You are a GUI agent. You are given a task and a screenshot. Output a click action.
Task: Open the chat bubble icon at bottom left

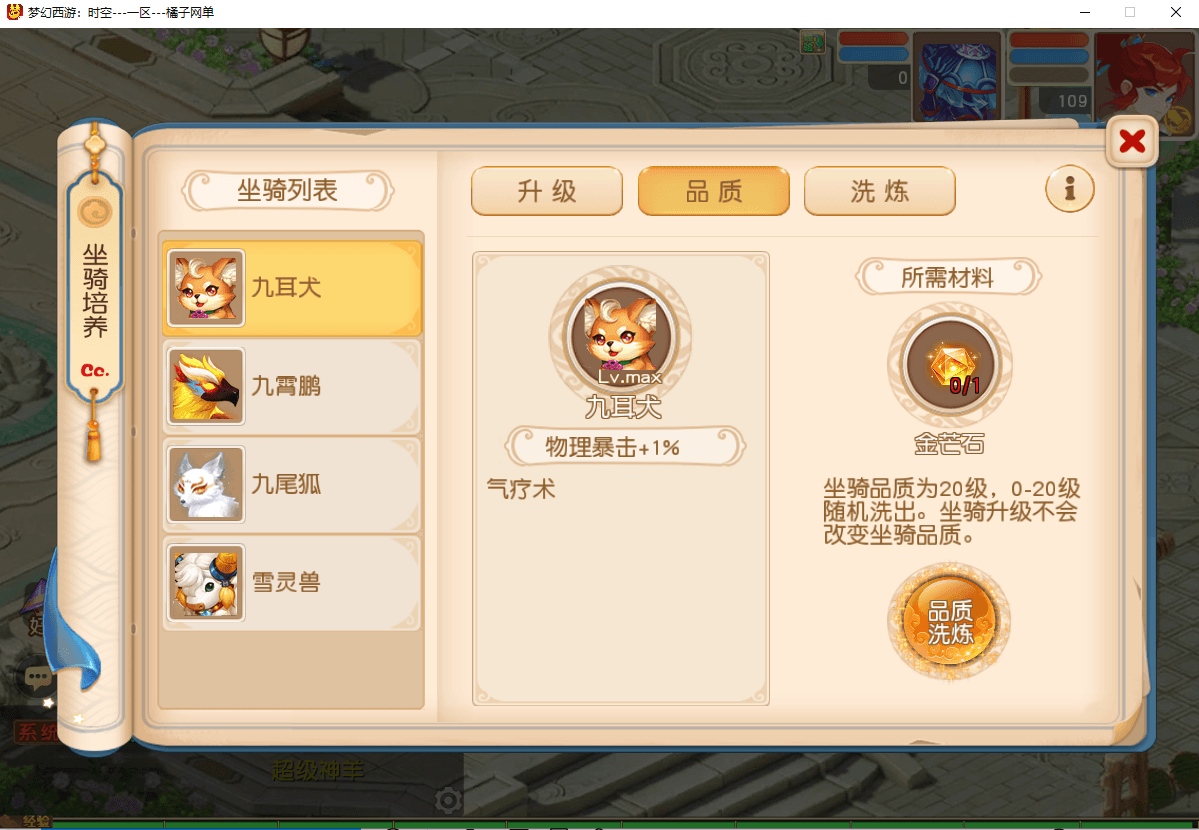click(x=37, y=677)
